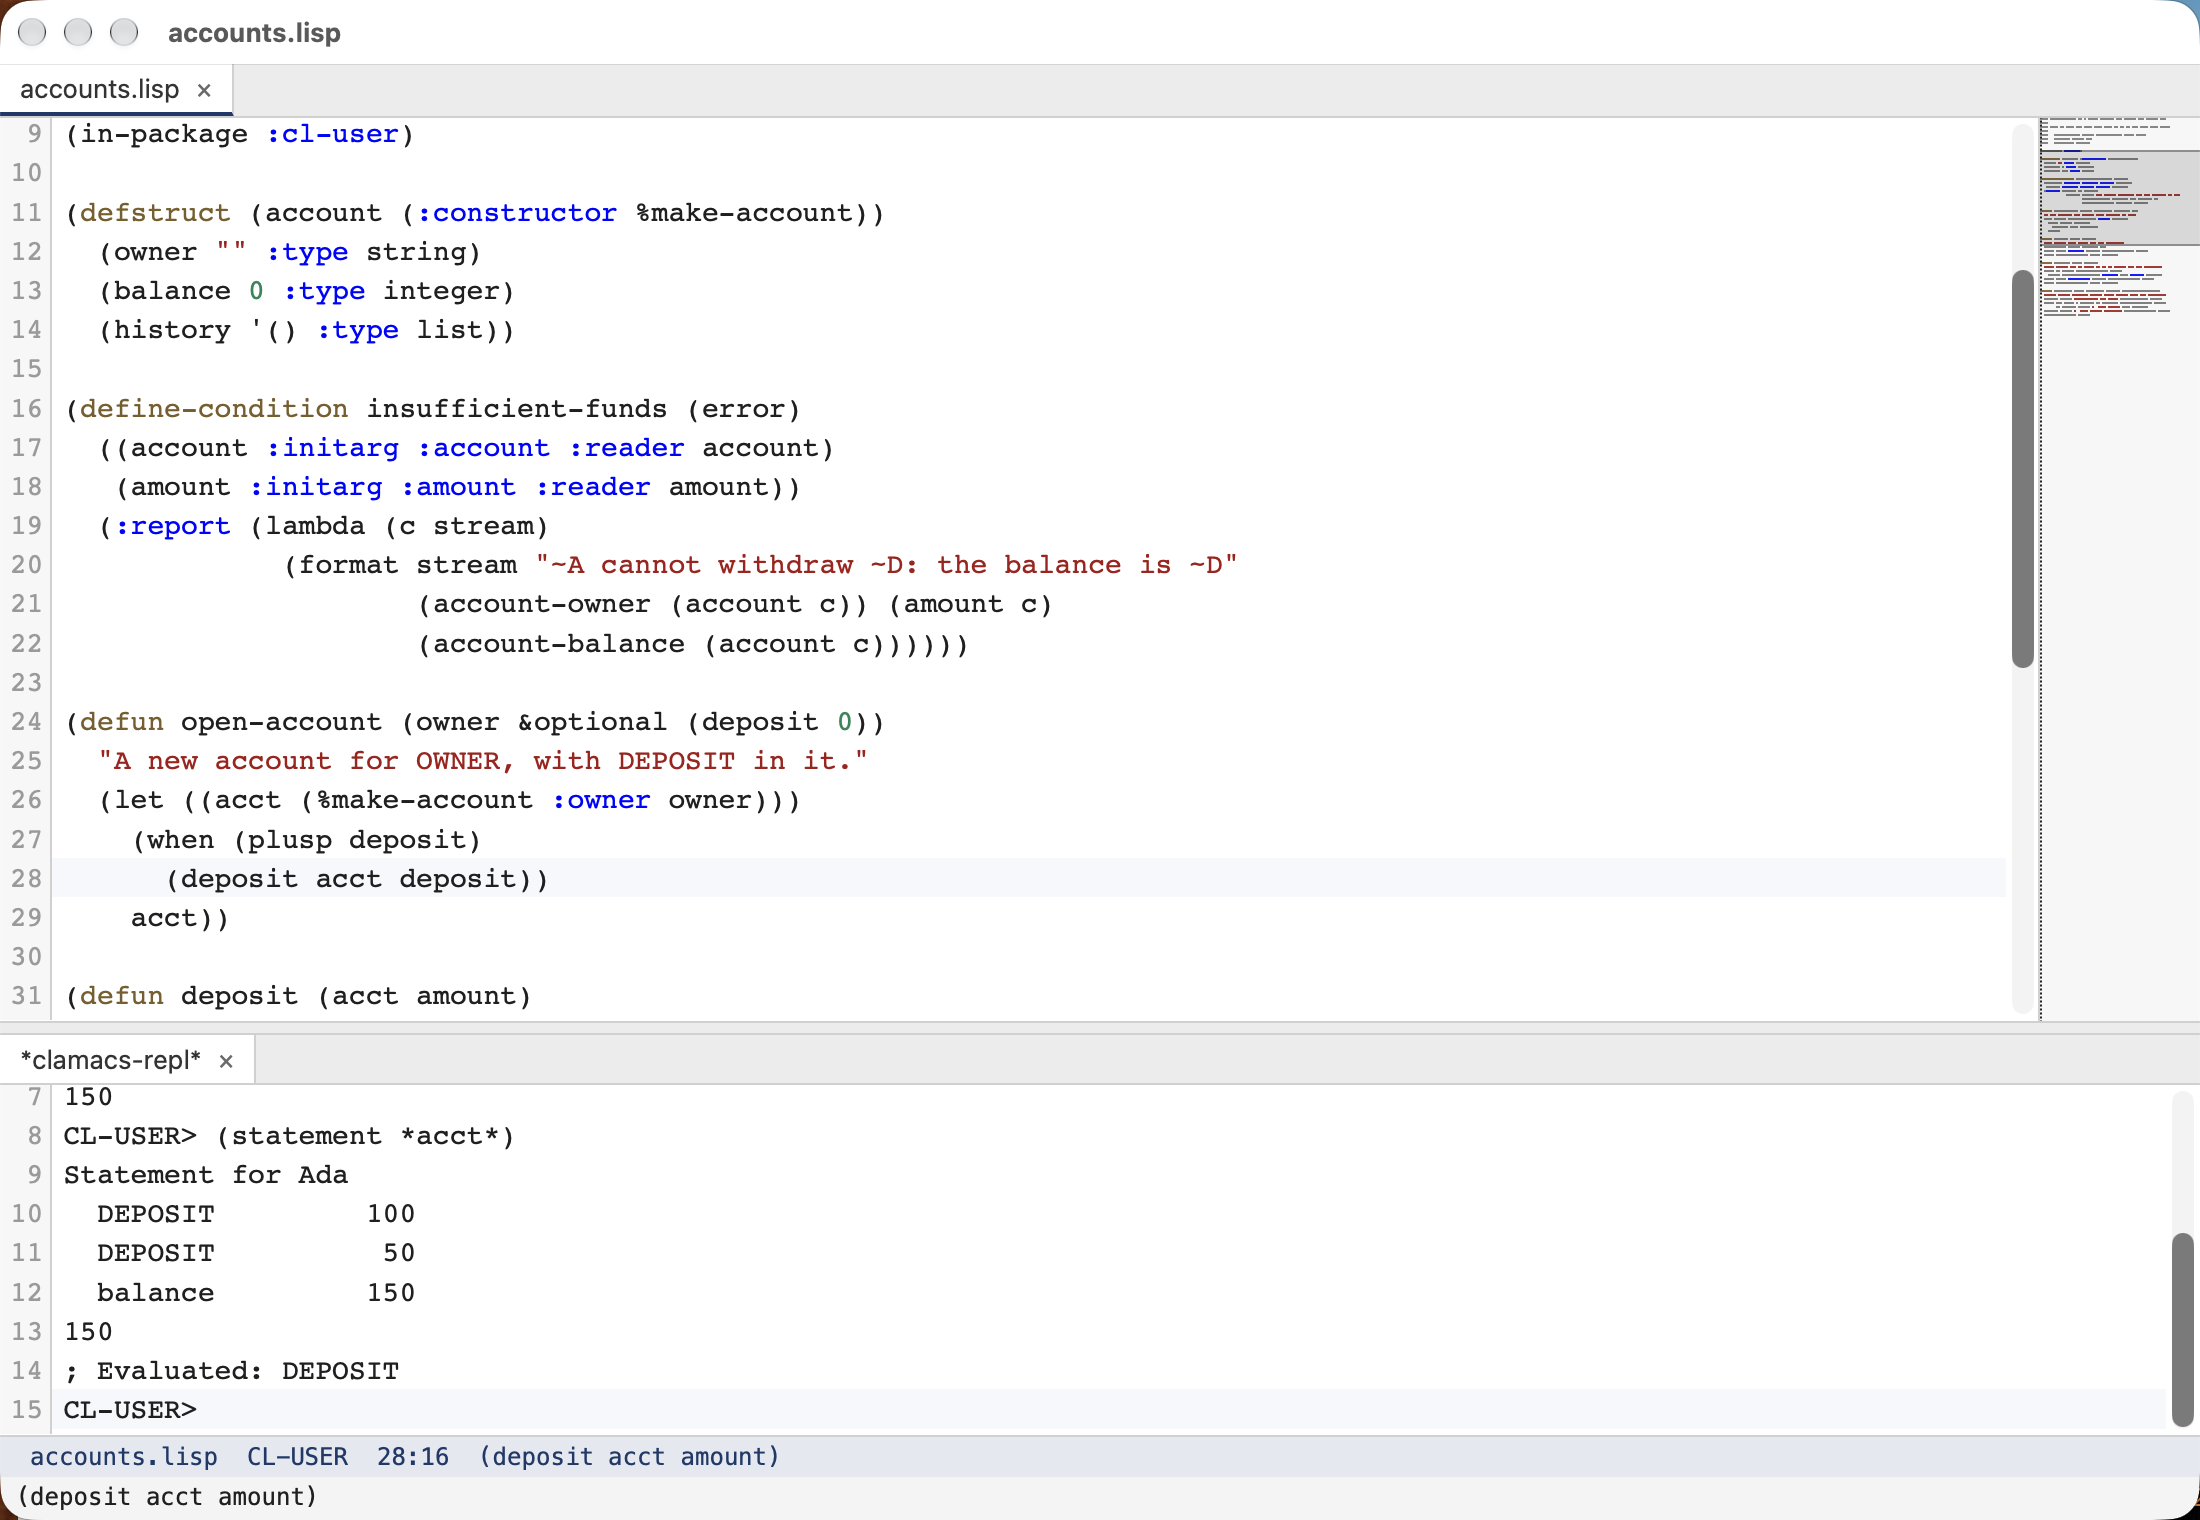
Task: Click the word defstruct on line 11
Action: (155, 213)
